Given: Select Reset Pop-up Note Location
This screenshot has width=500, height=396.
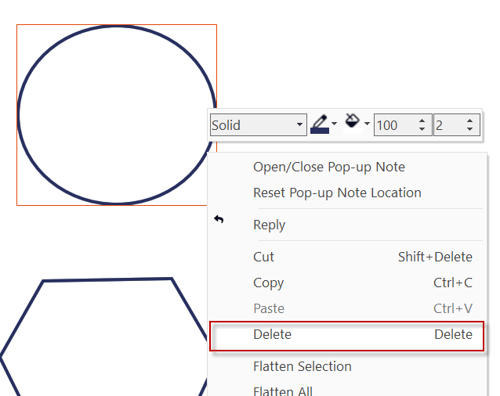Looking at the screenshot, I should [x=347, y=193].
